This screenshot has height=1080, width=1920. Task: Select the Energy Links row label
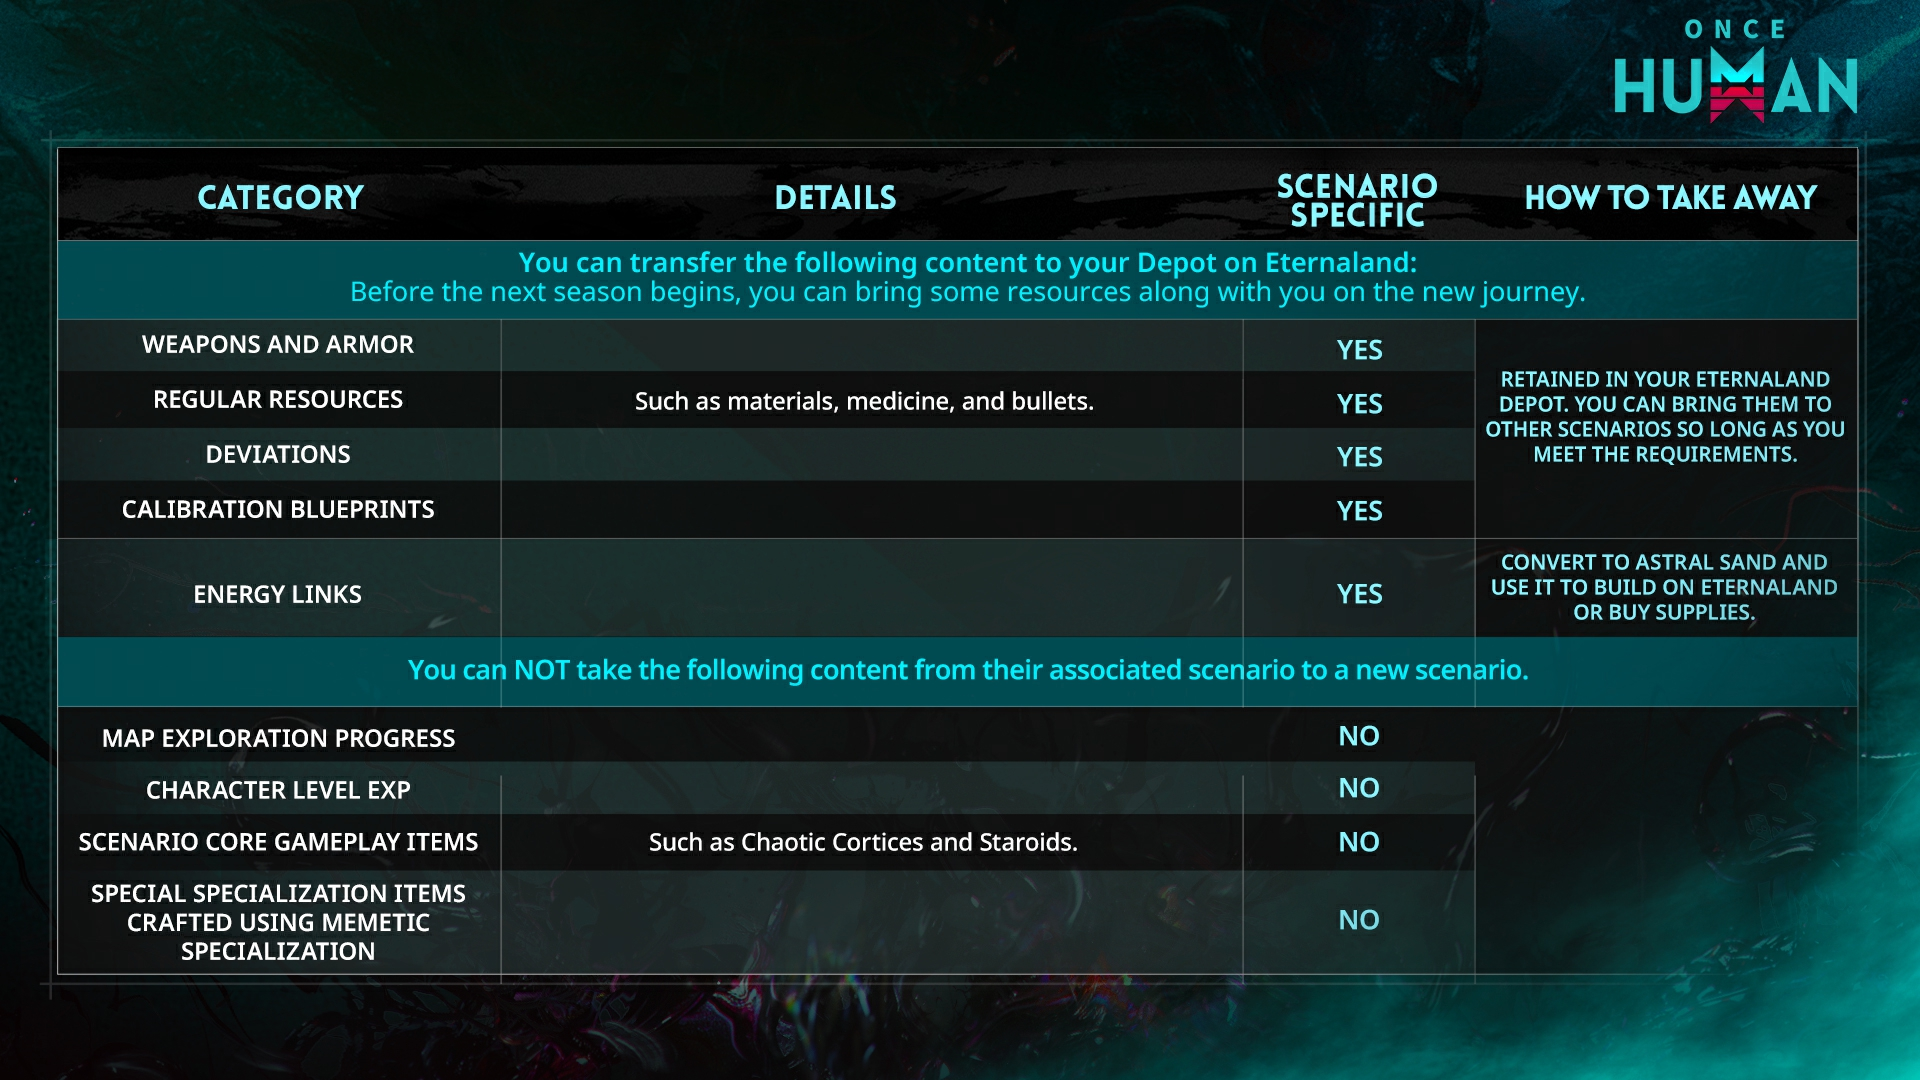tap(278, 595)
